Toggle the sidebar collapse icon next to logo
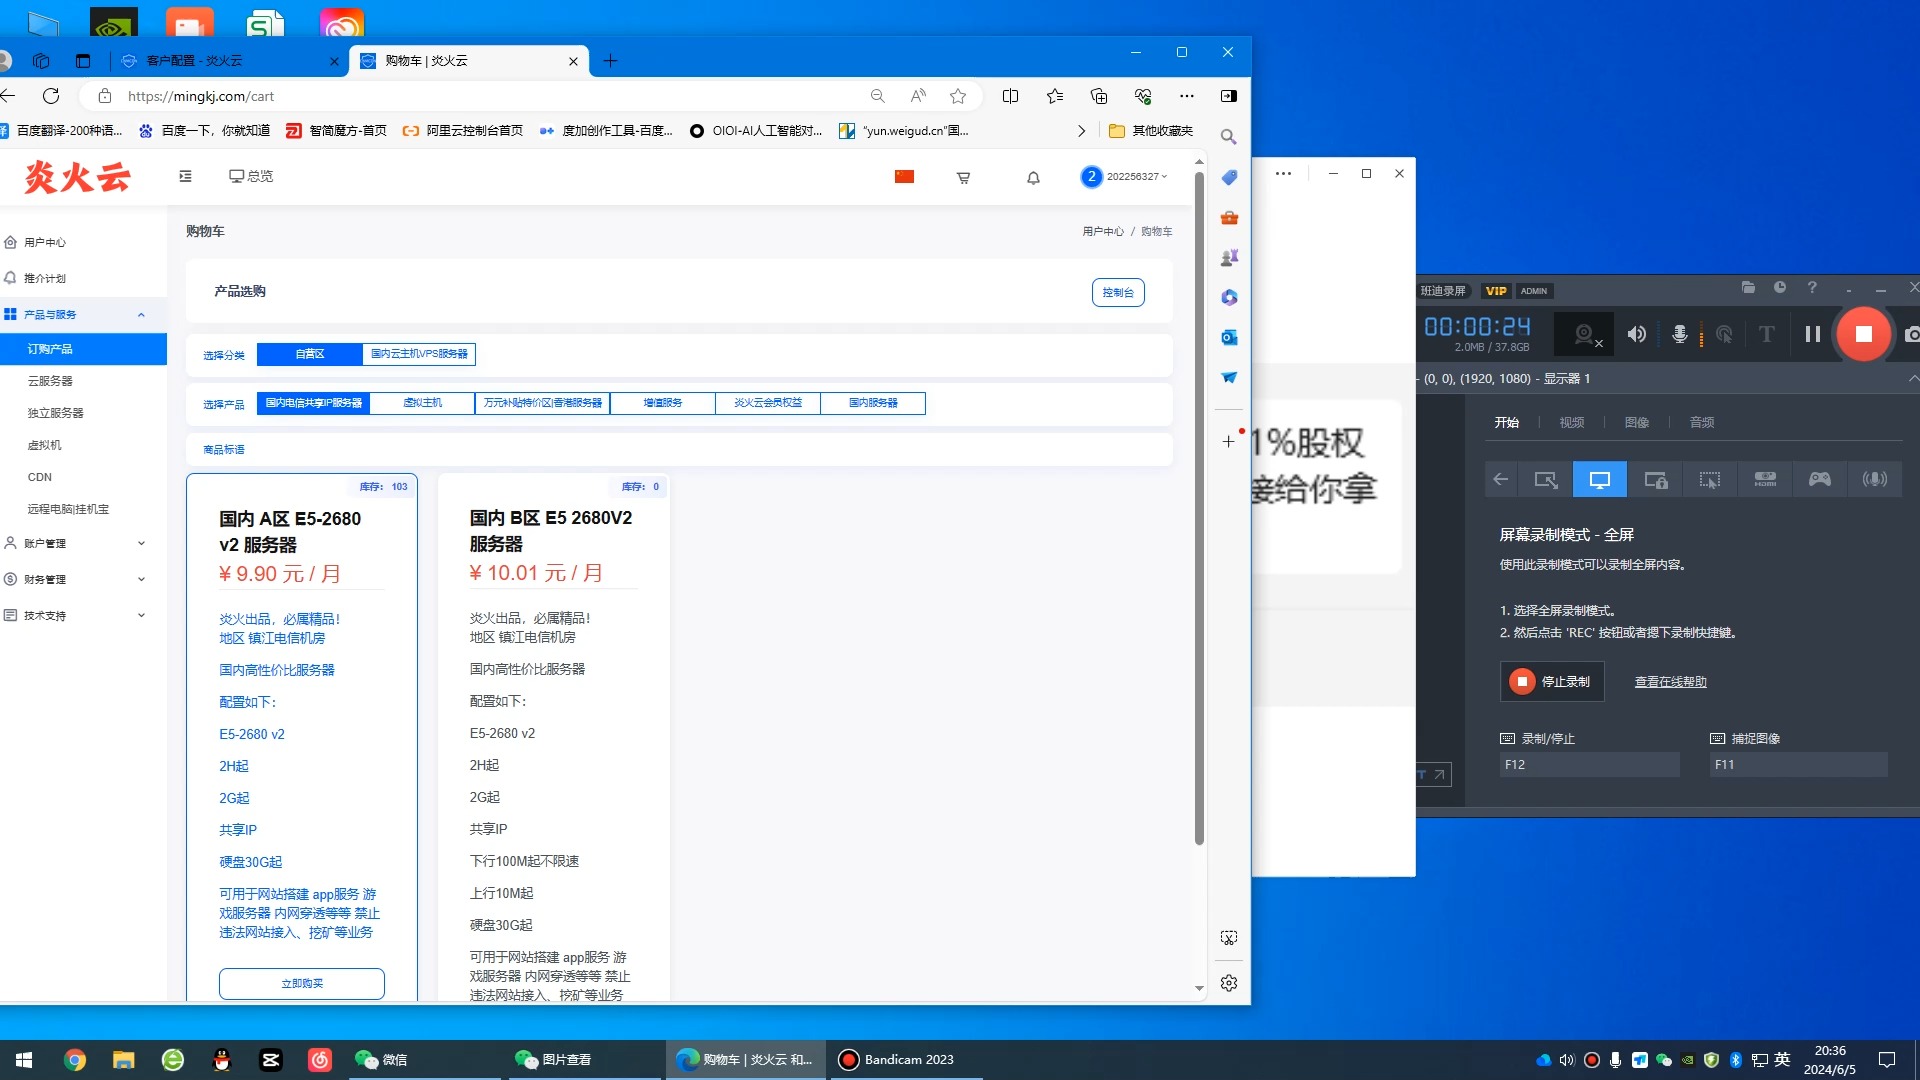The width and height of the screenshot is (1920, 1080). click(x=185, y=176)
